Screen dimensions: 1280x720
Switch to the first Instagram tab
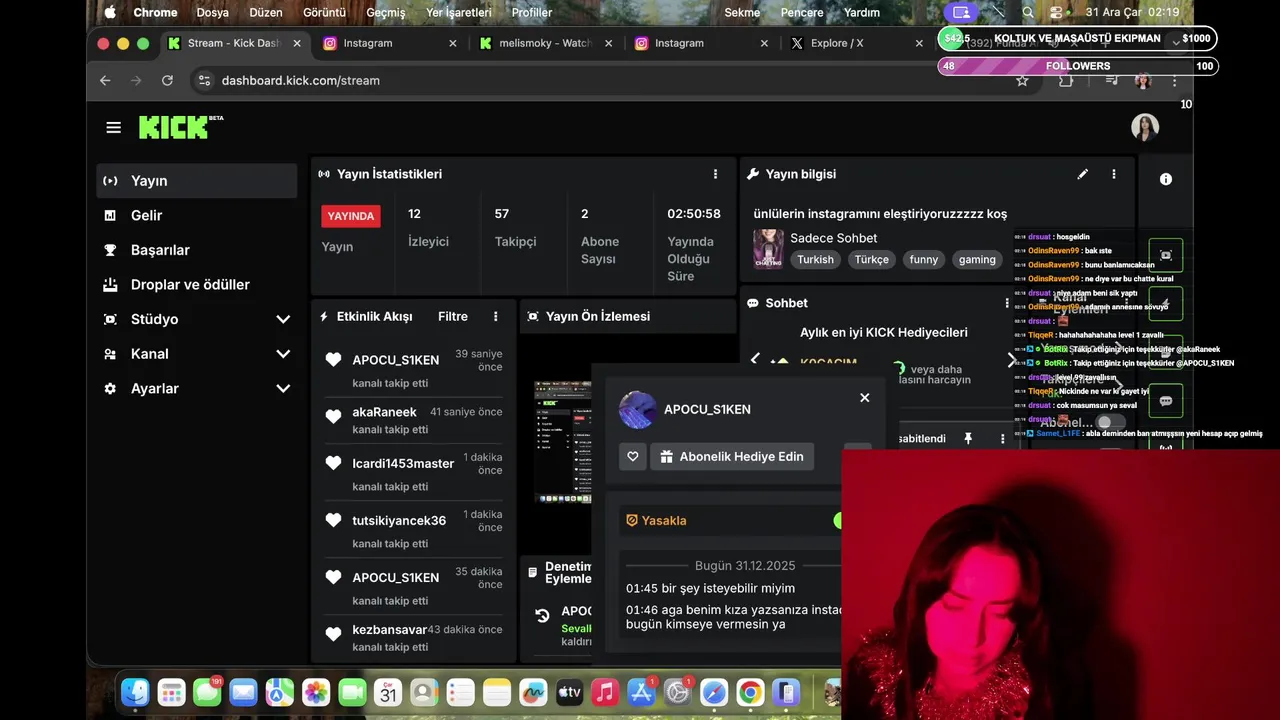[389, 43]
